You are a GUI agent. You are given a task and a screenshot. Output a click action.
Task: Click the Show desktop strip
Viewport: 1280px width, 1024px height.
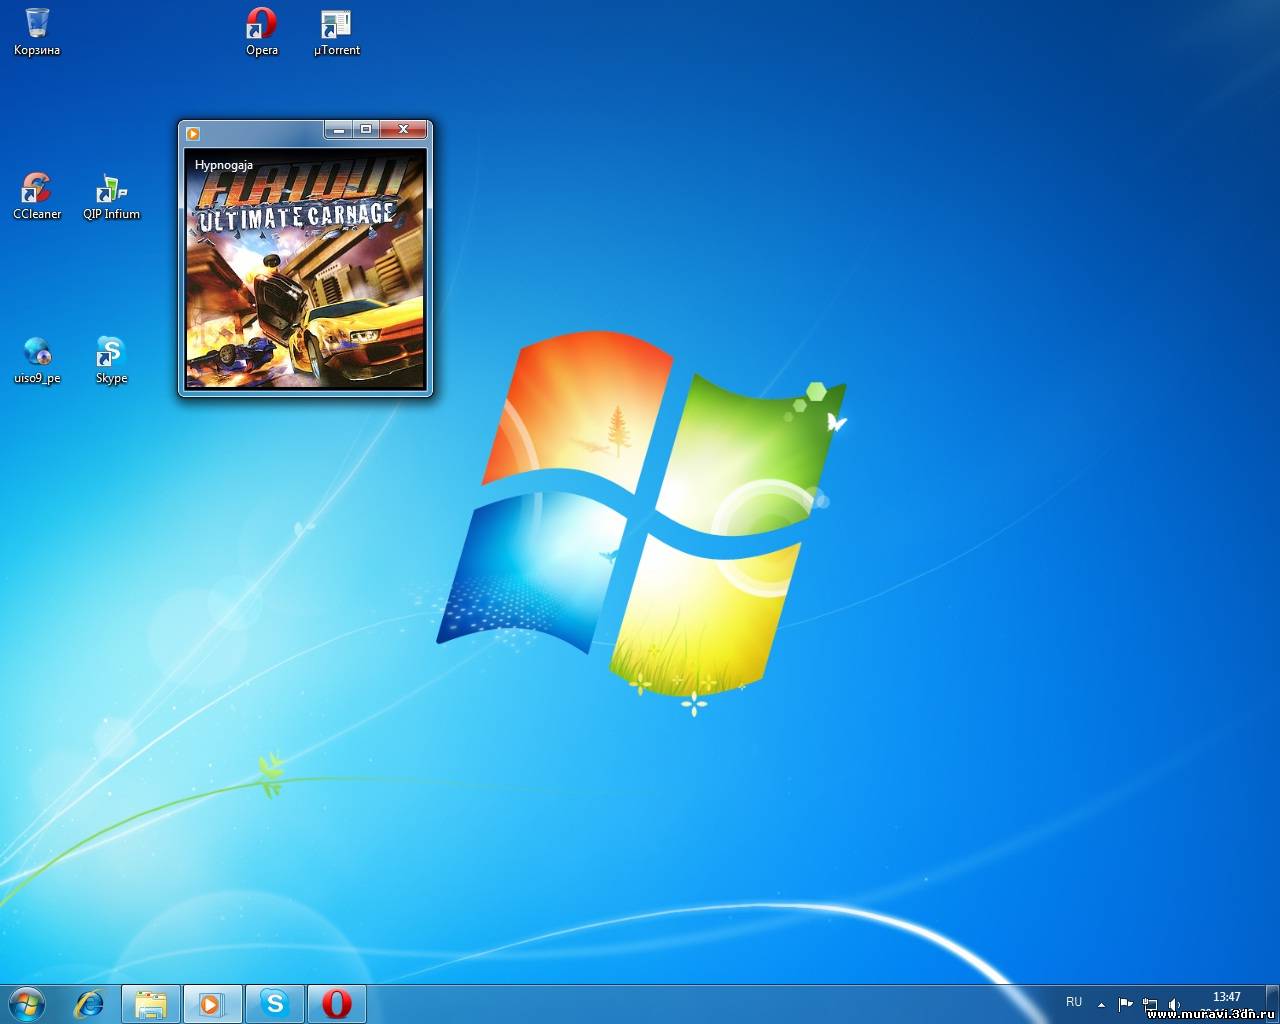click(1272, 1003)
